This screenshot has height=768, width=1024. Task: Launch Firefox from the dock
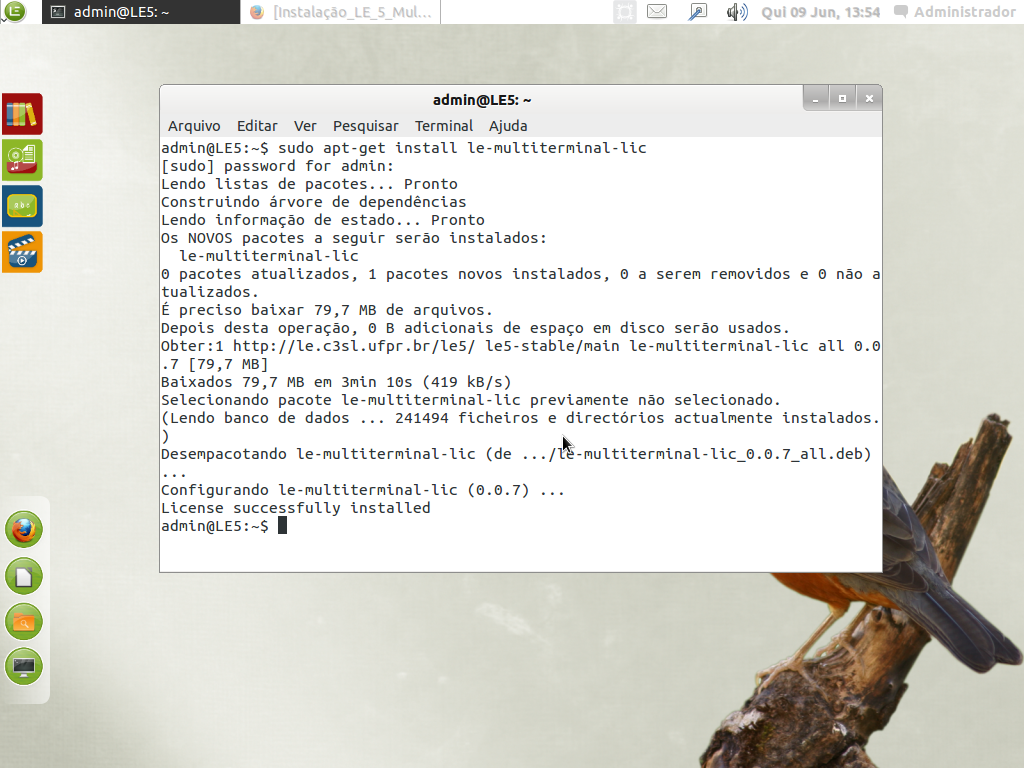(x=24, y=530)
